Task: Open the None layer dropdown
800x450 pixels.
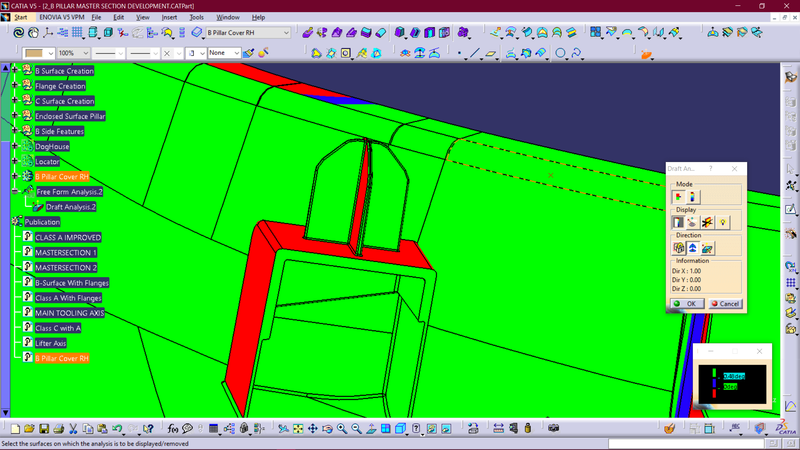Action: tap(236, 53)
